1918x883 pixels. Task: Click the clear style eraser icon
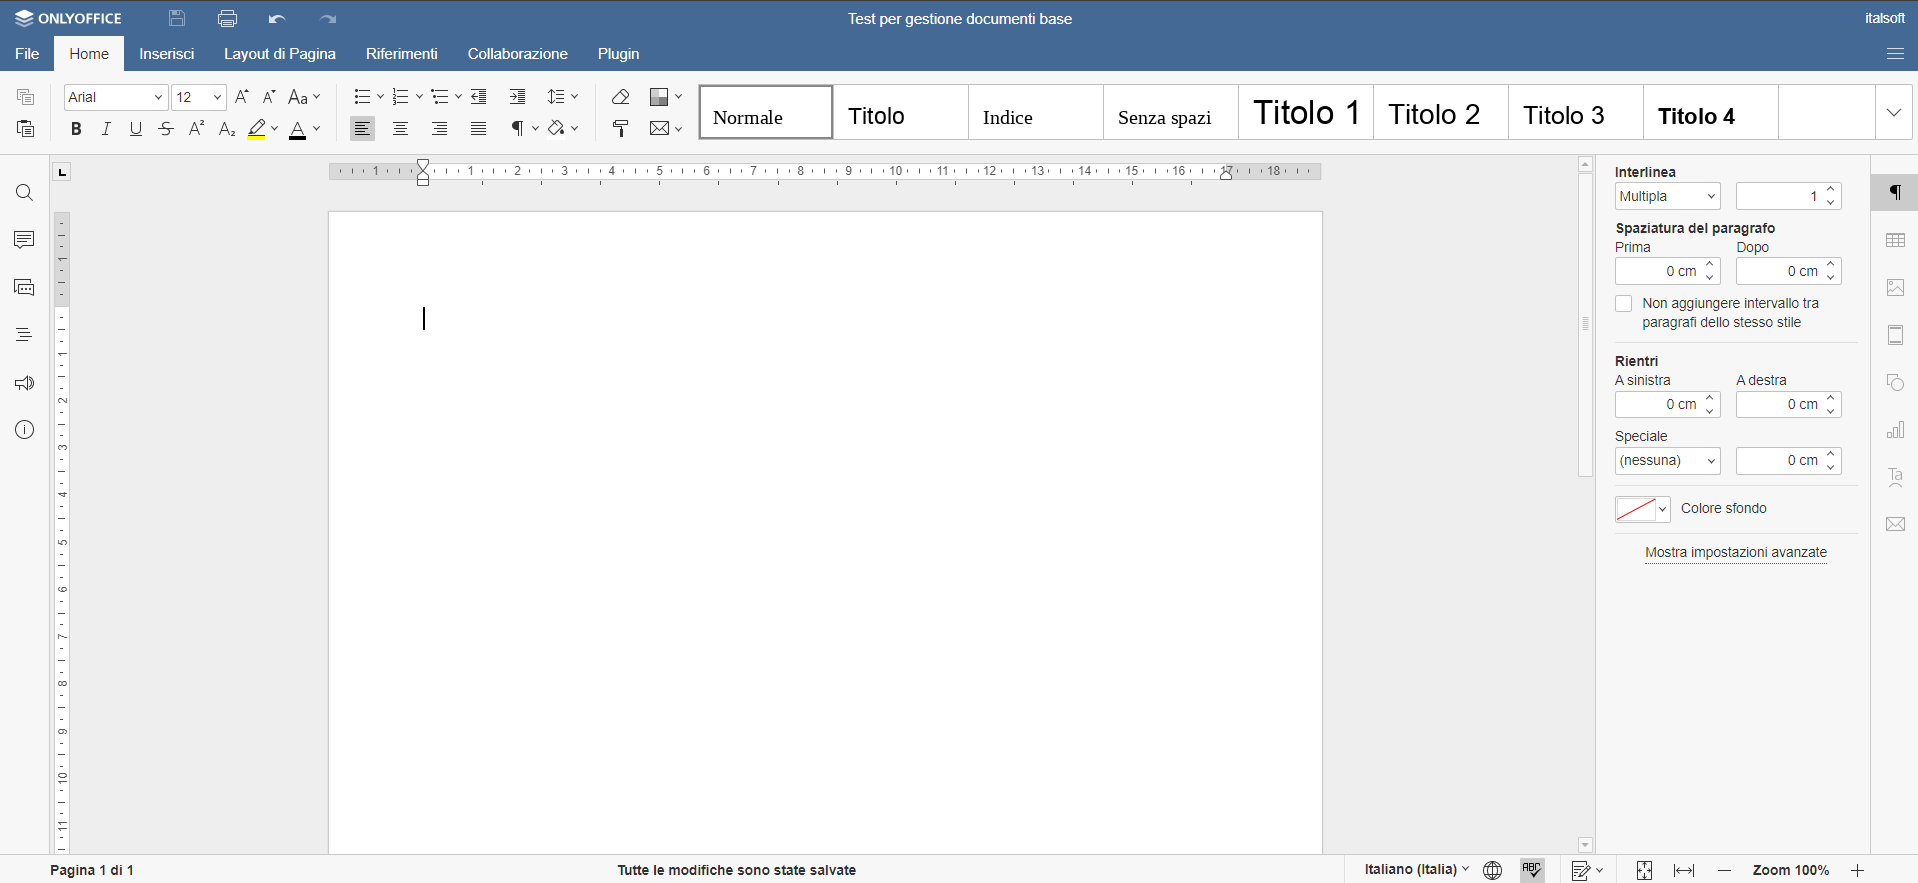point(620,97)
